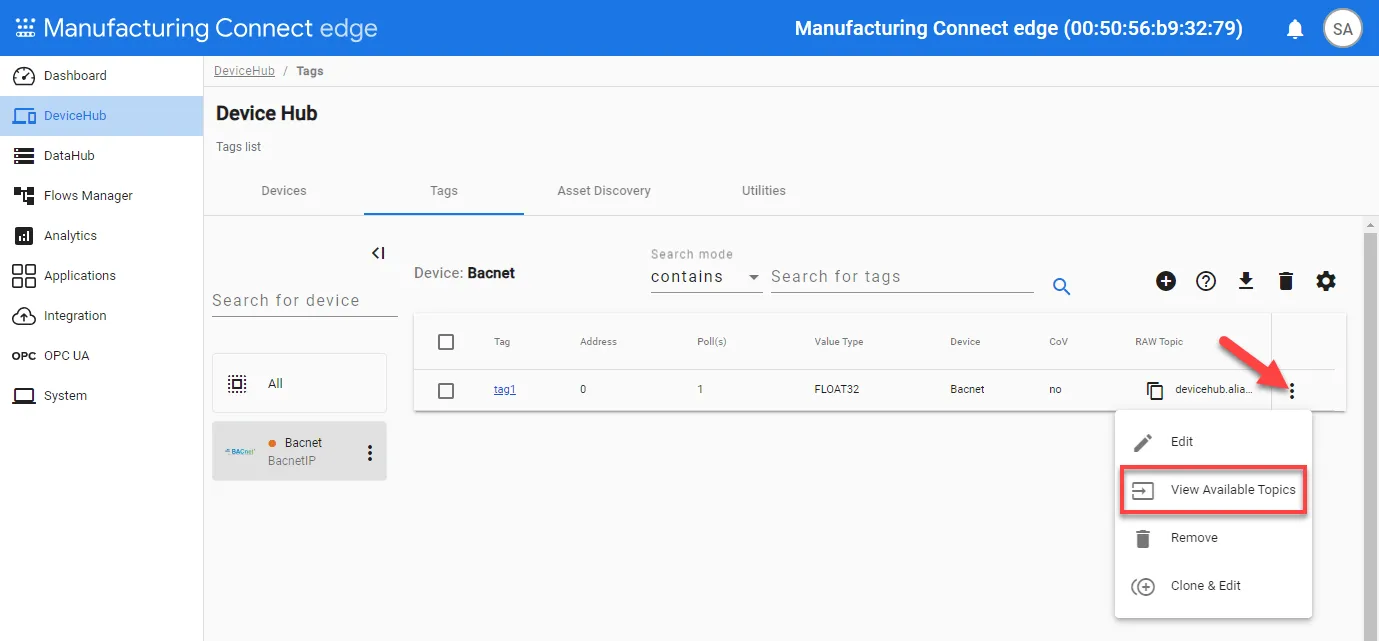Open Integration in the sidebar
Image resolution: width=1379 pixels, height=641 pixels.
coord(101,316)
